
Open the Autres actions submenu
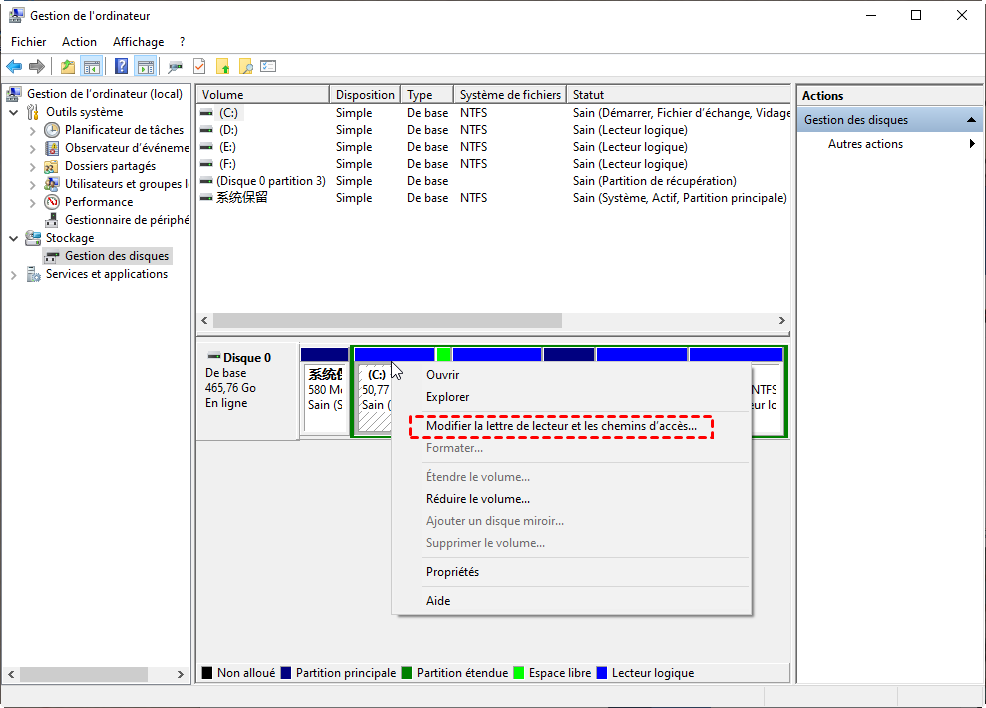pos(890,144)
